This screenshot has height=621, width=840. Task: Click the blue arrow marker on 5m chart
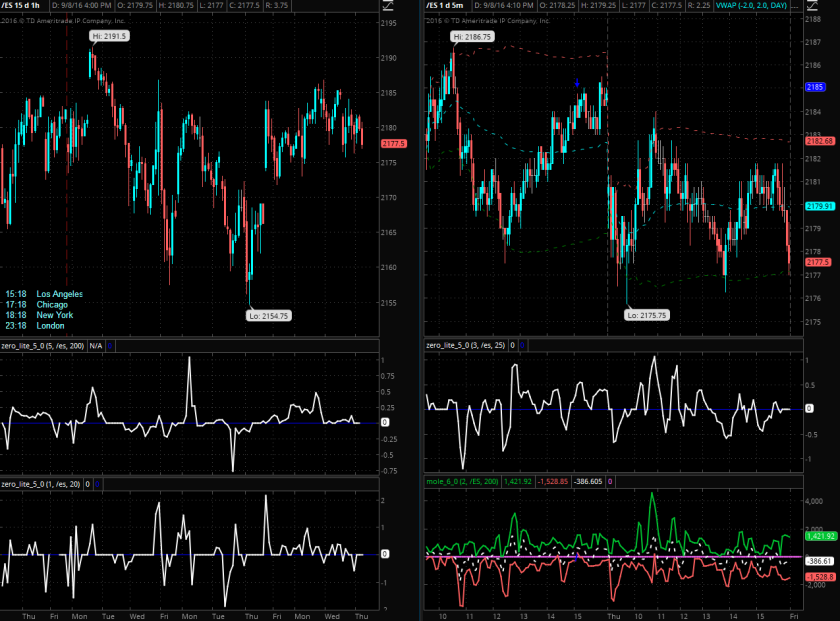pyautogui.click(x=577, y=83)
